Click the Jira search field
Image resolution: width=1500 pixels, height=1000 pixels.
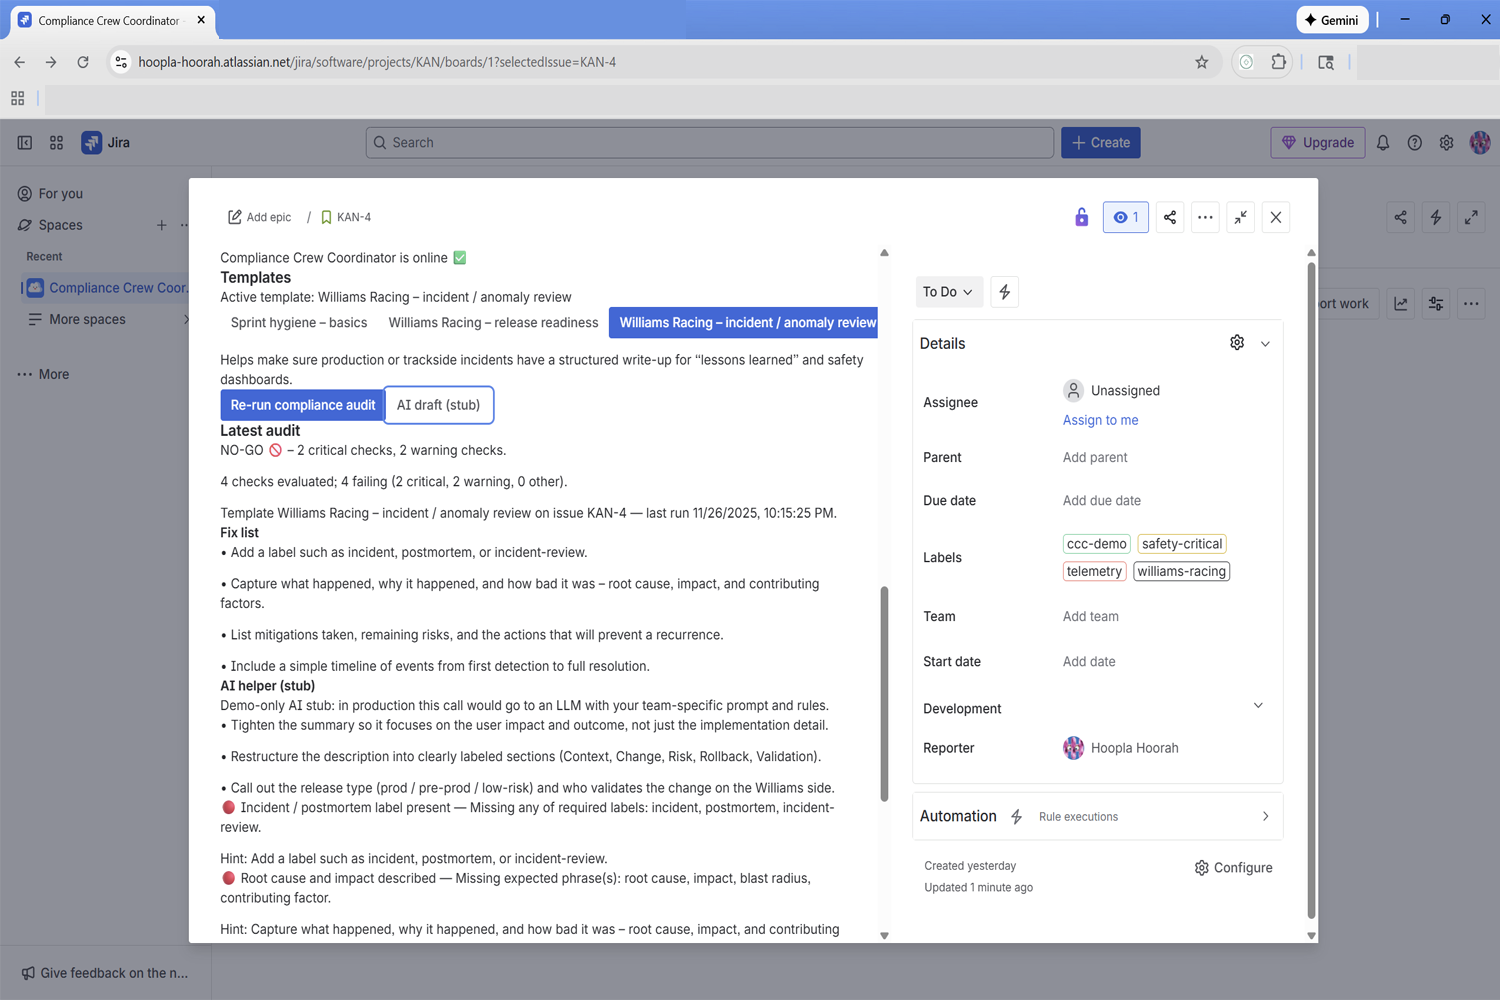pos(710,143)
